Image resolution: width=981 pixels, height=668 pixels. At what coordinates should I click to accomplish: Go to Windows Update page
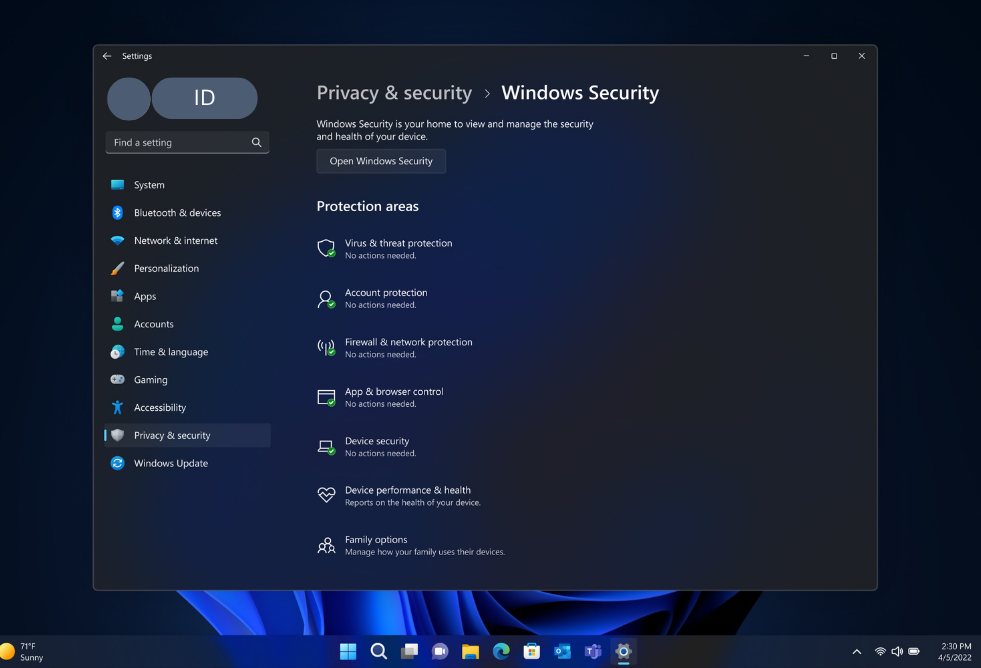point(187,463)
